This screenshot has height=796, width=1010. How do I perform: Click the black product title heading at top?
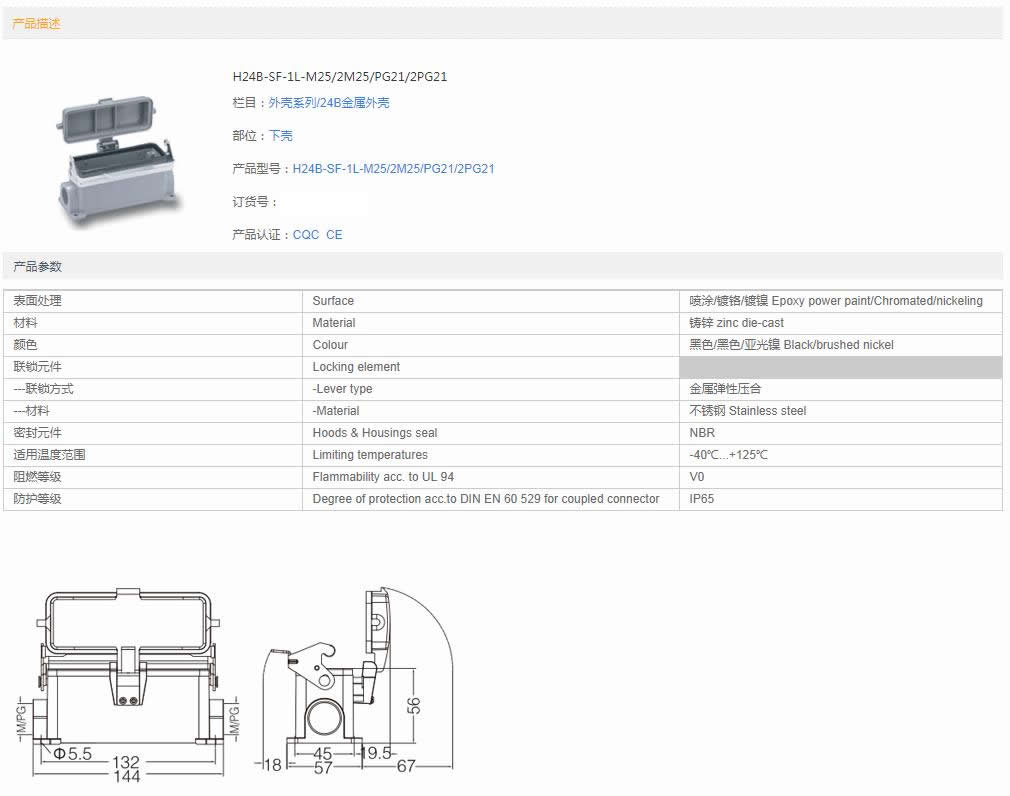pos(339,77)
